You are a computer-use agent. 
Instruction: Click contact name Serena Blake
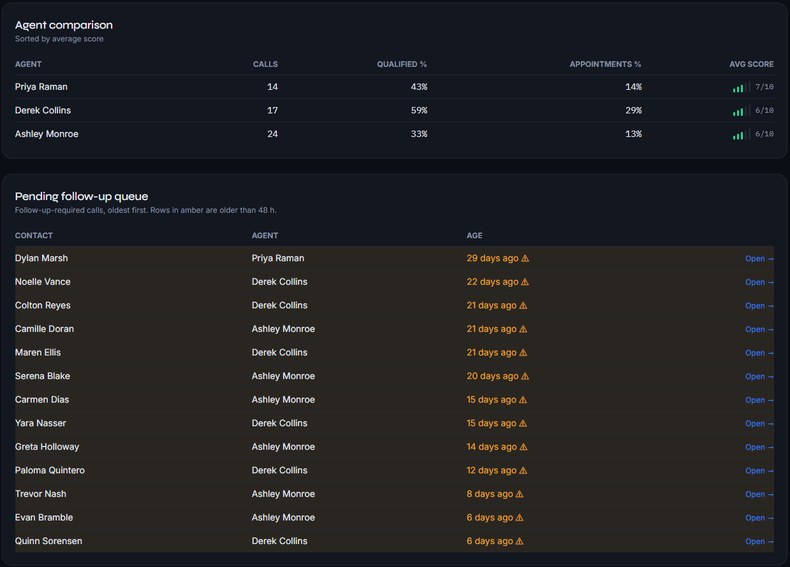click(x=42, y=376)
